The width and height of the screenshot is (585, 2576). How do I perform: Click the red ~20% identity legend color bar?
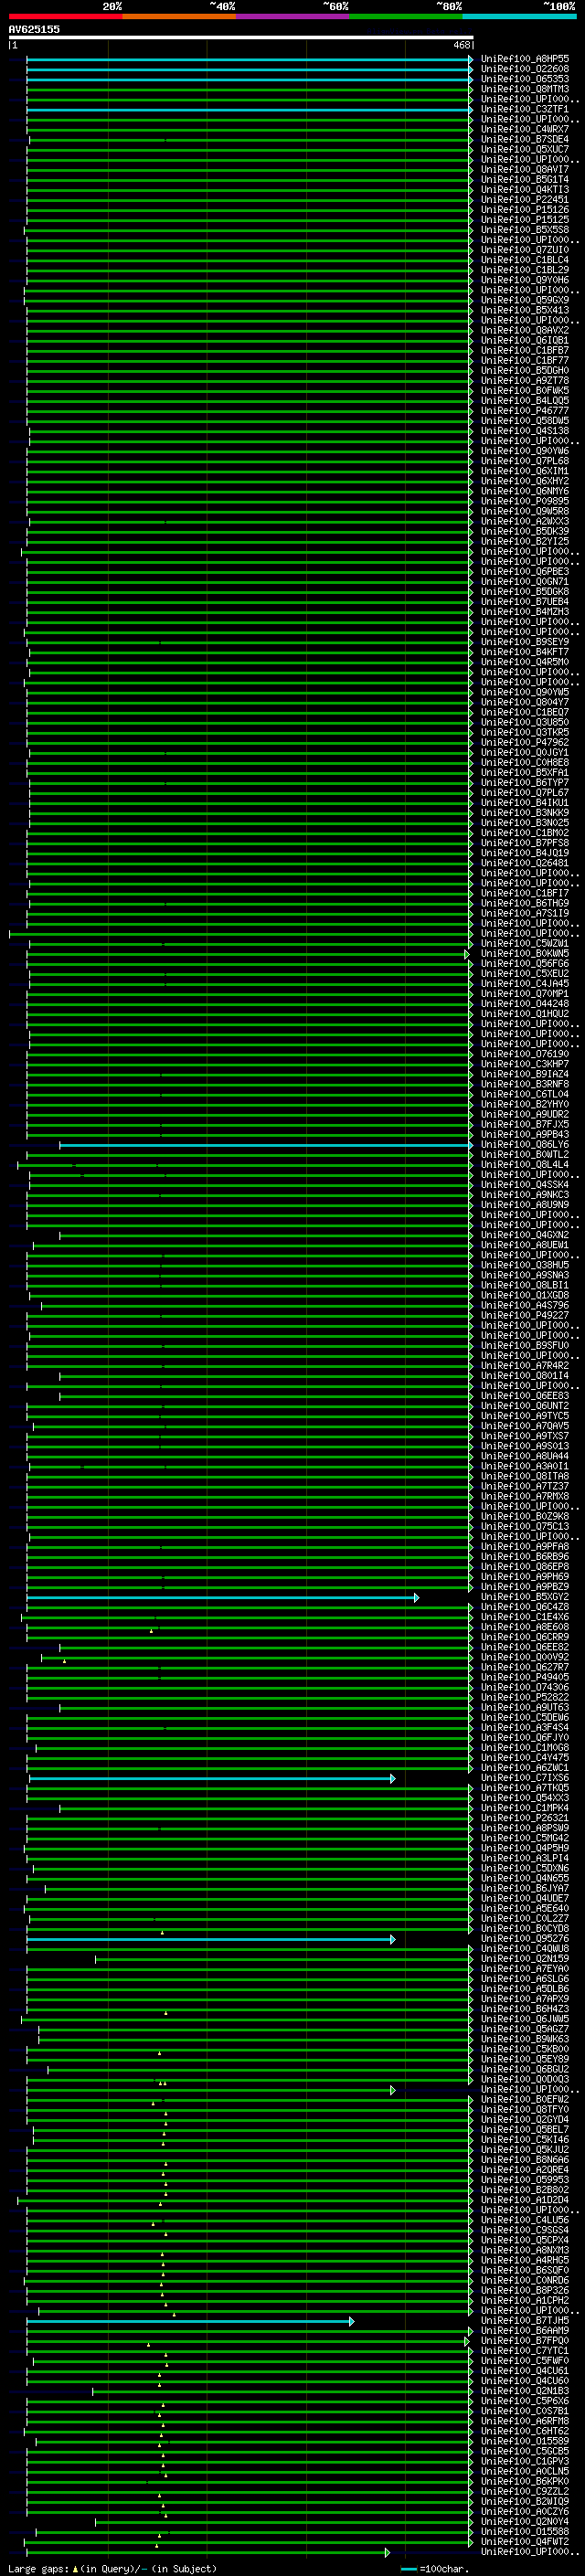(65, 16)
